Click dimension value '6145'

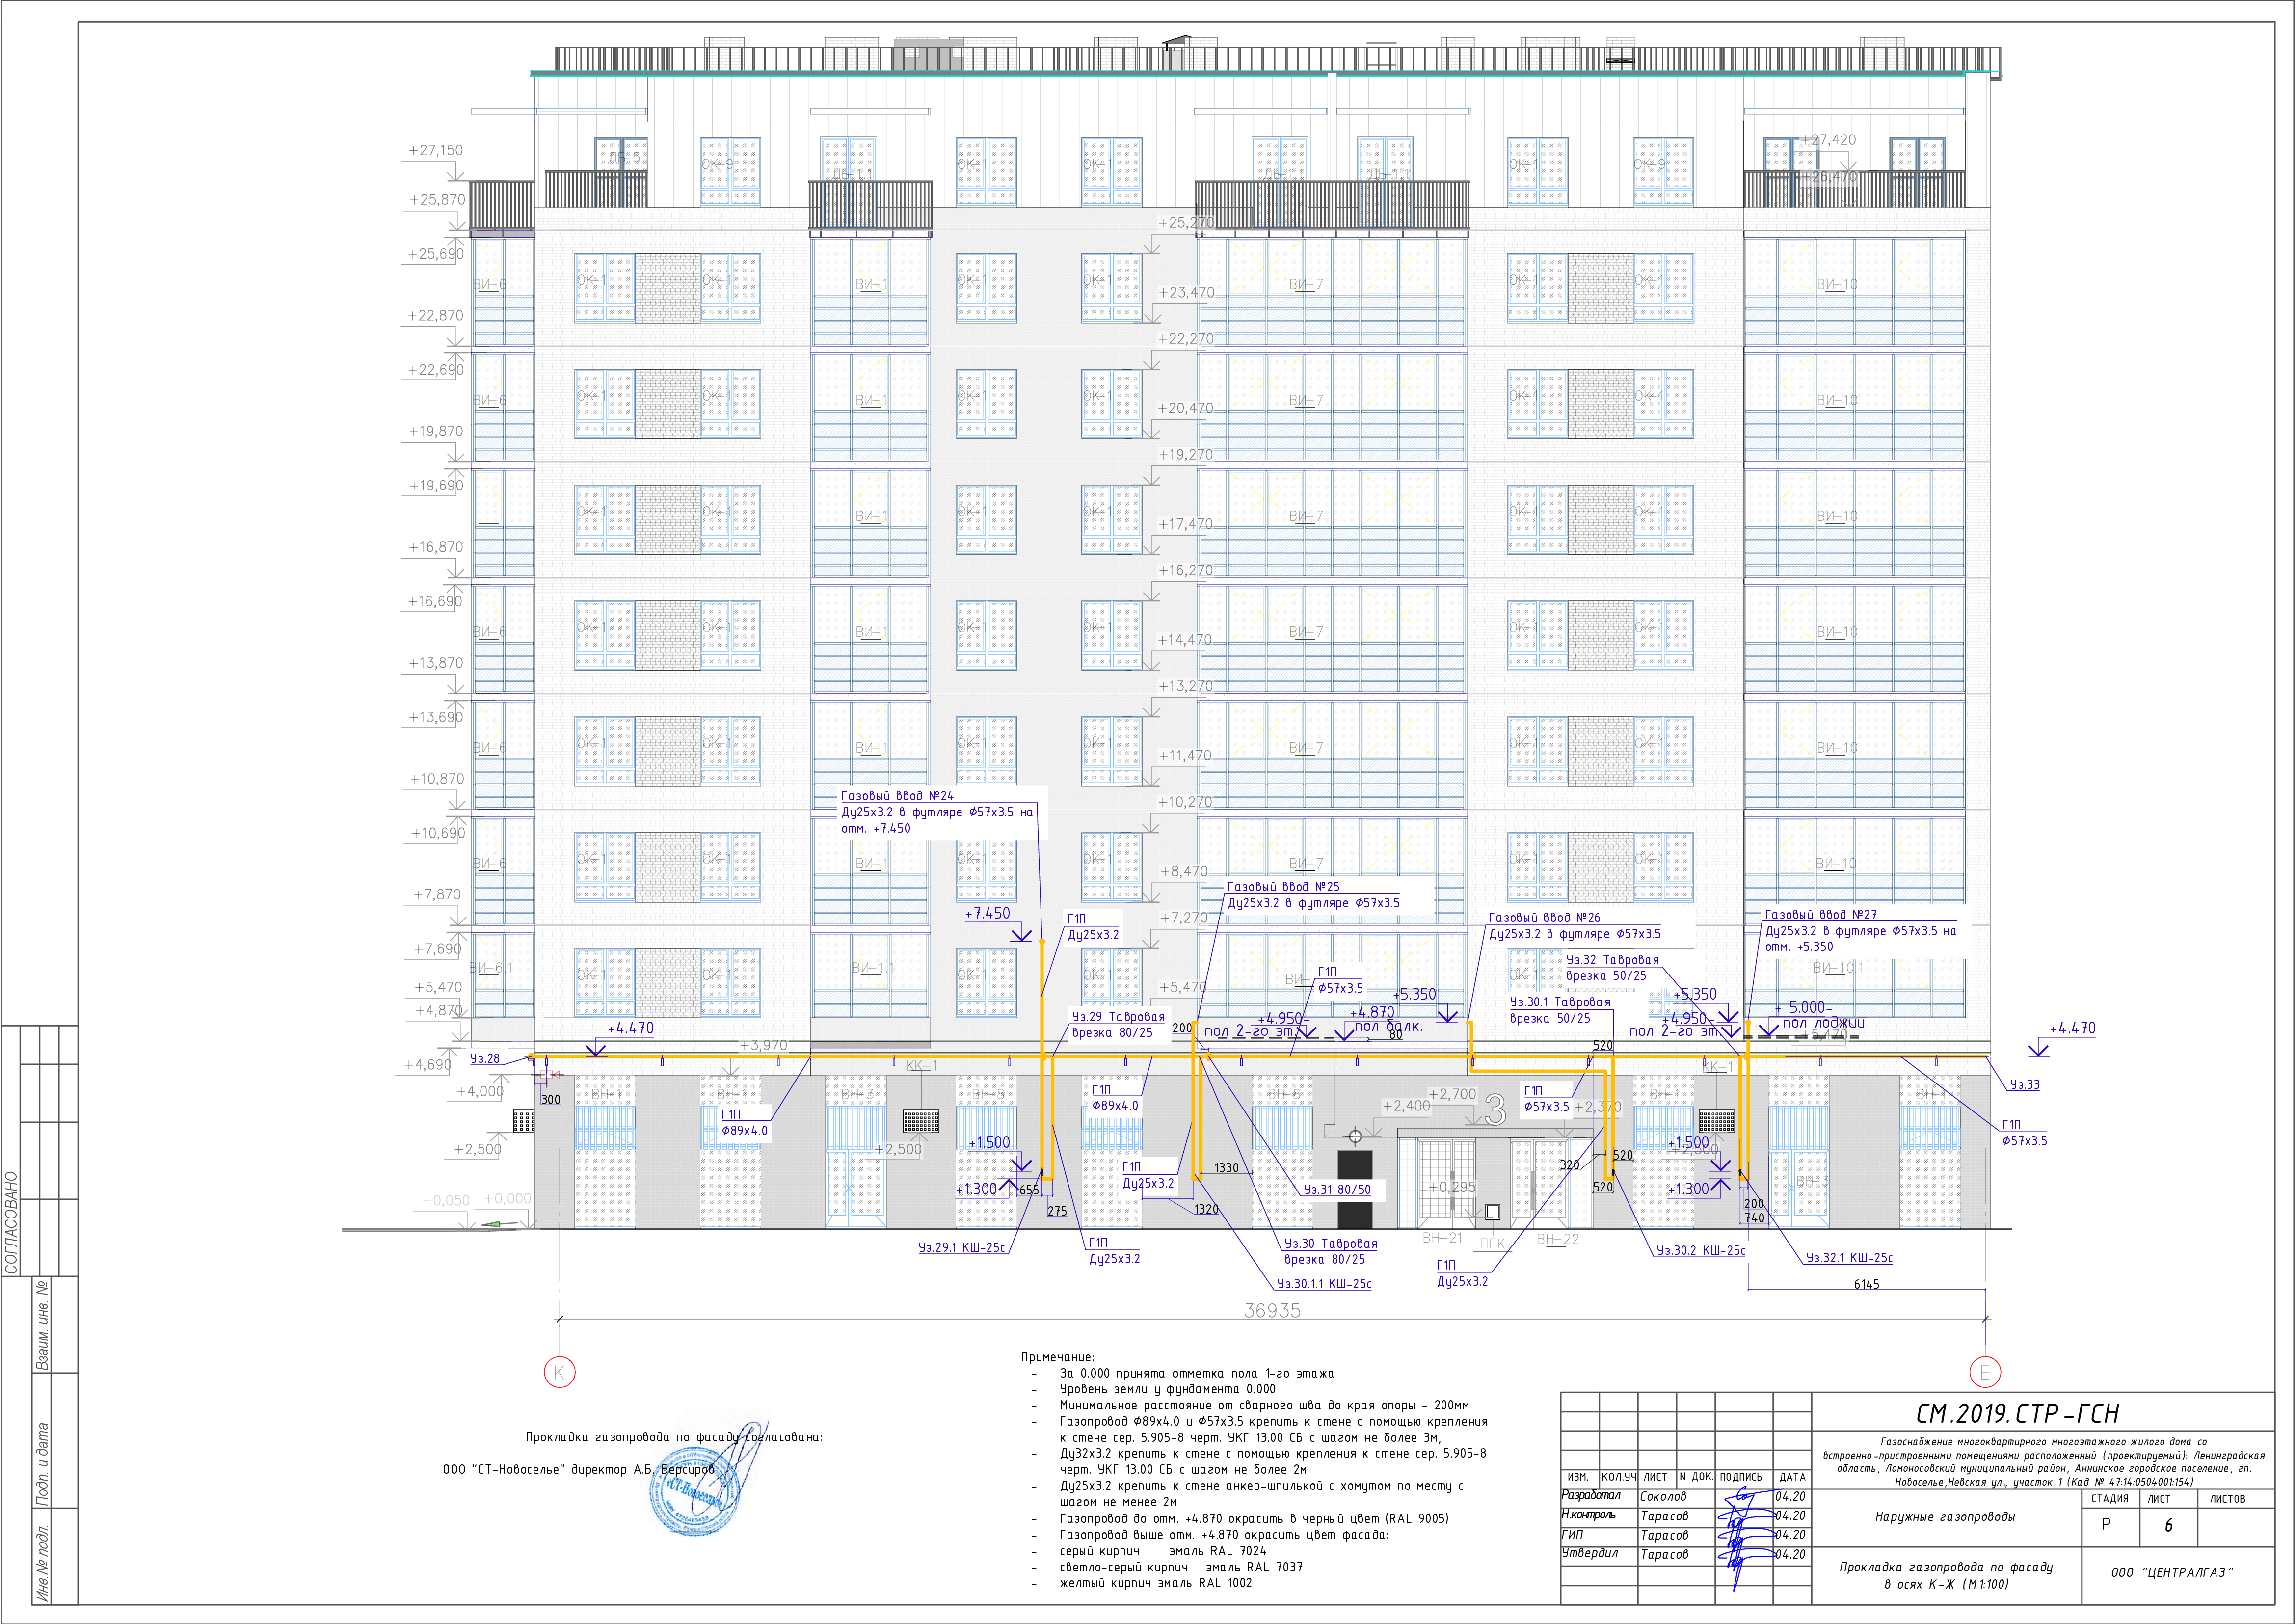(1866, 1285)
